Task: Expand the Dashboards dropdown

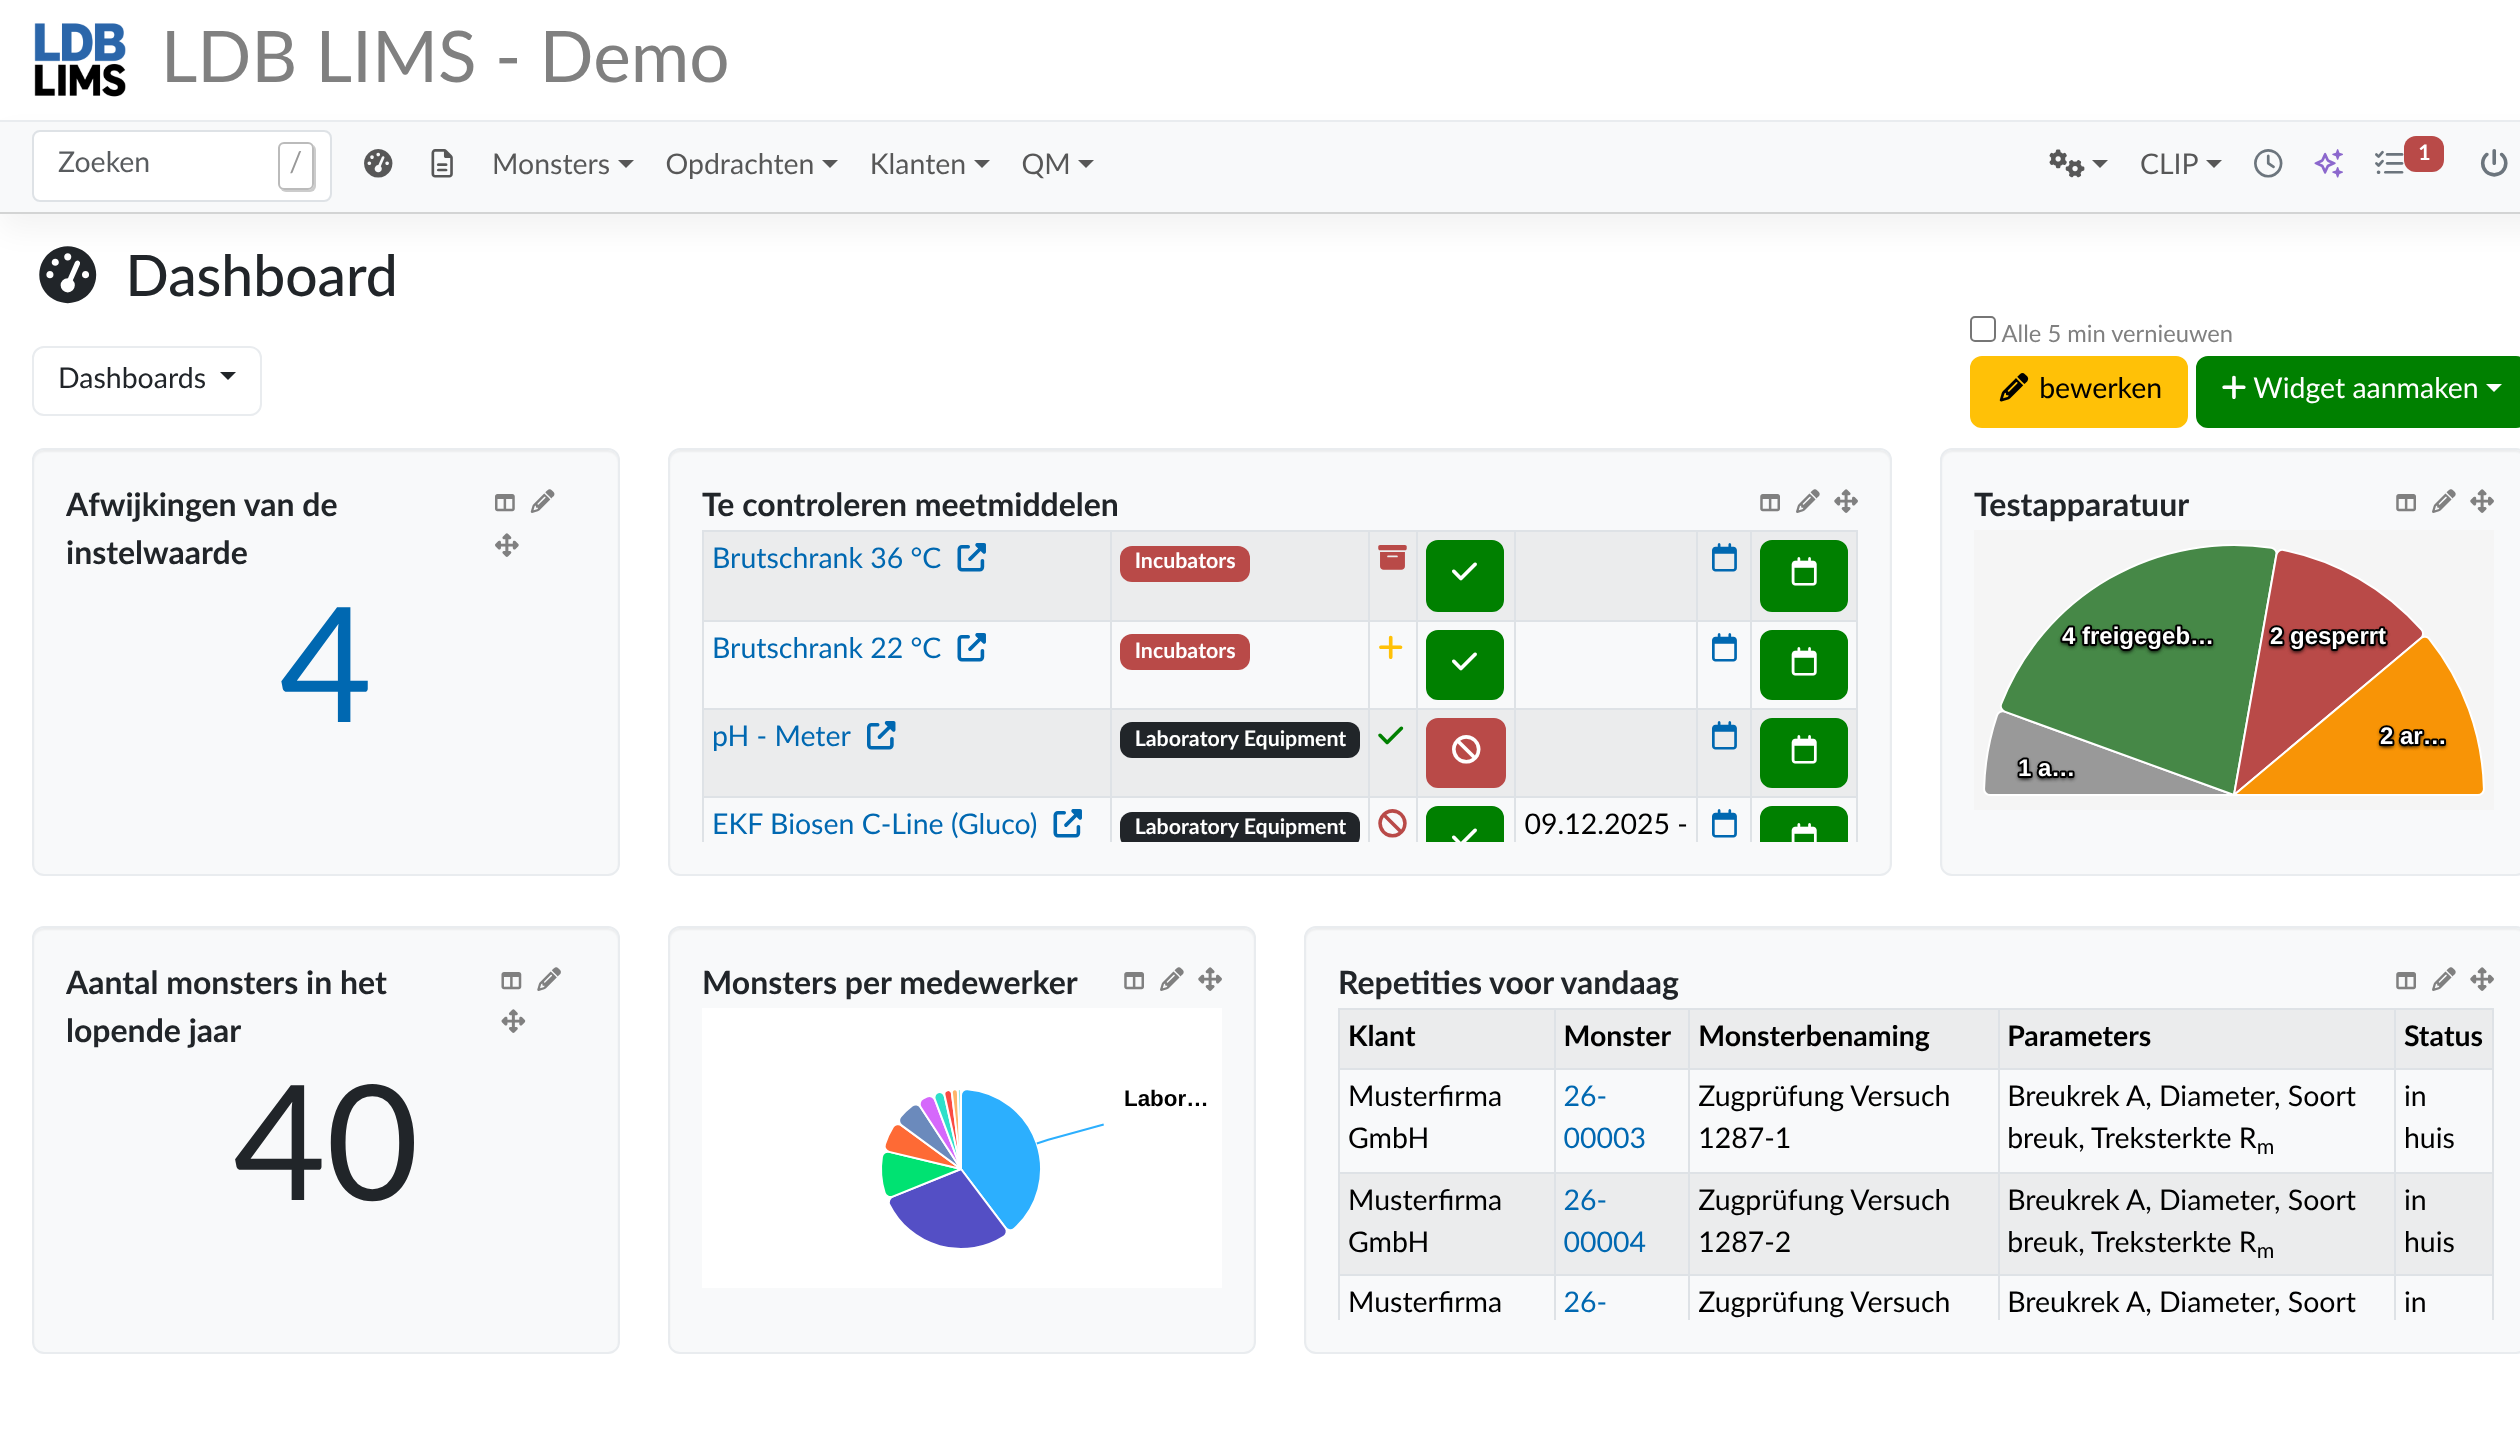Action: pos(147,379)
